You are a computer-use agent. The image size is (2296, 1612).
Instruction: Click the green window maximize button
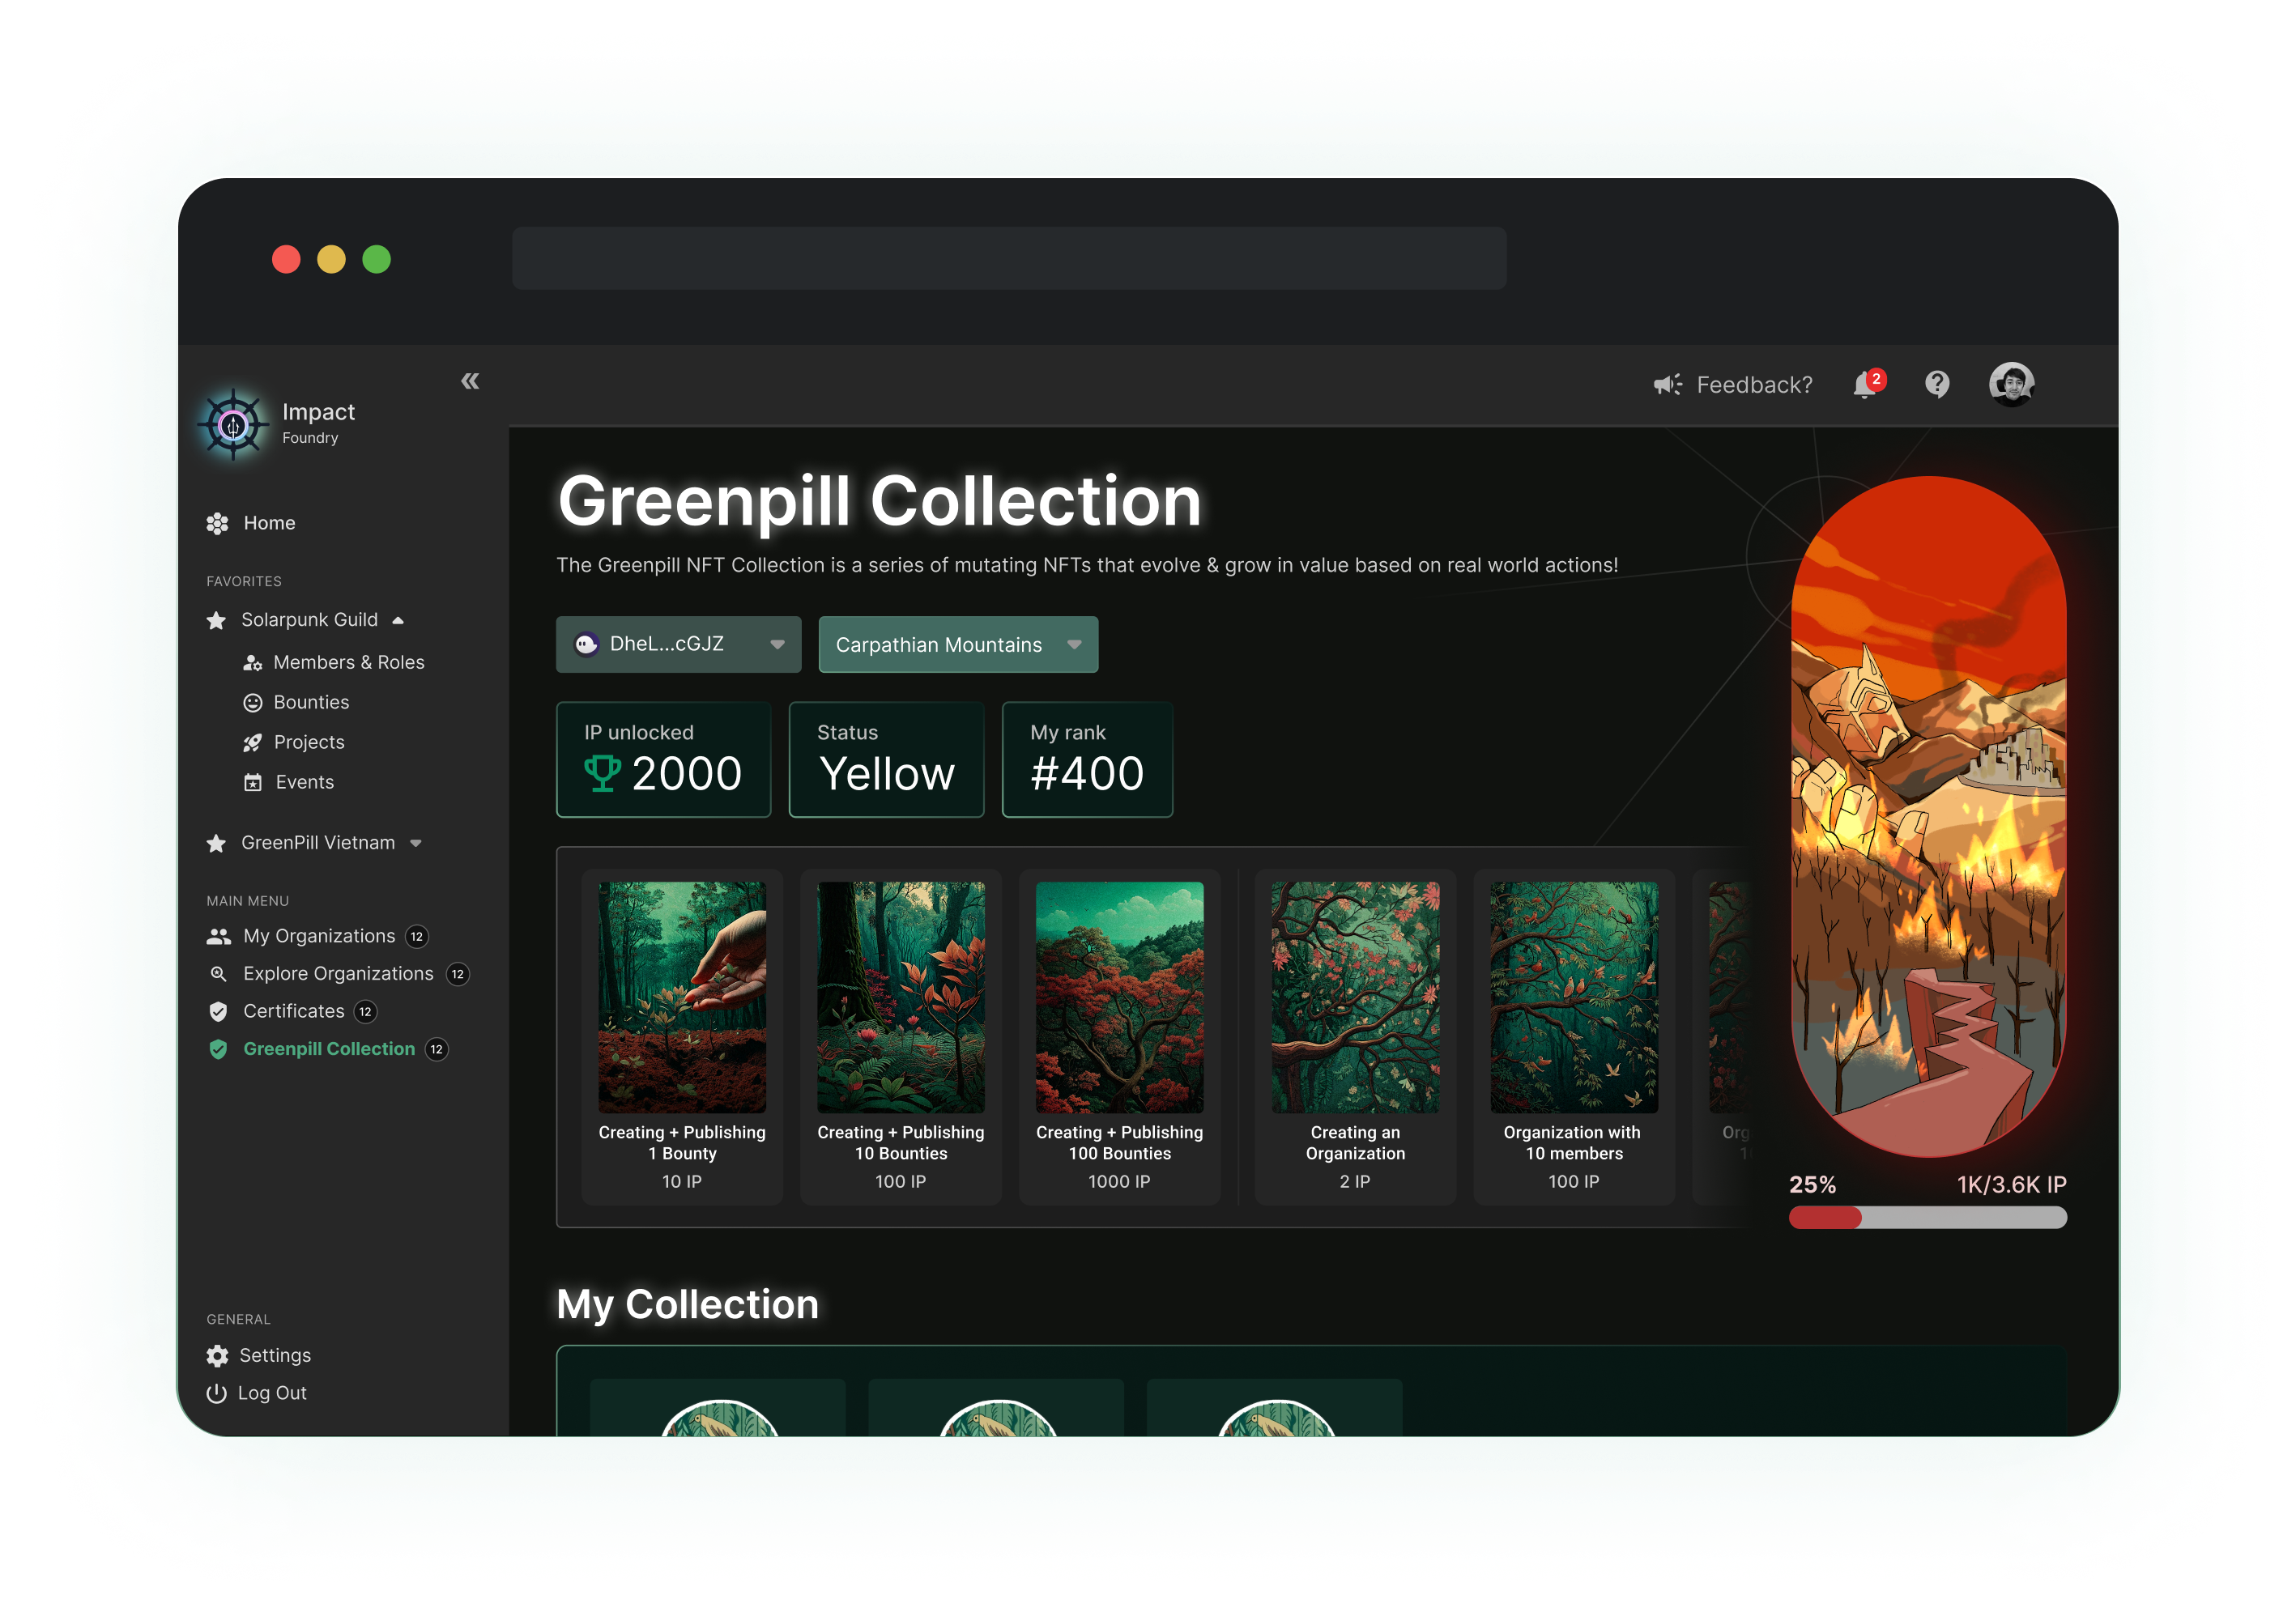(376, 259)
